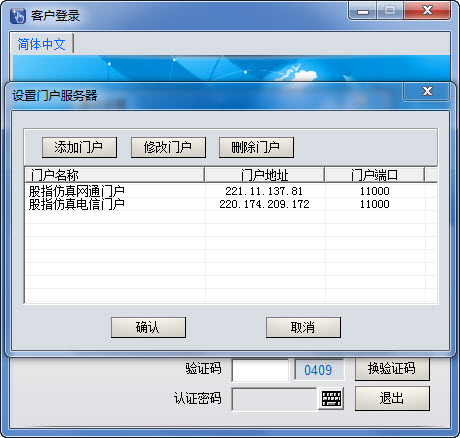Click the 退出 button

(x=392, y=398)
